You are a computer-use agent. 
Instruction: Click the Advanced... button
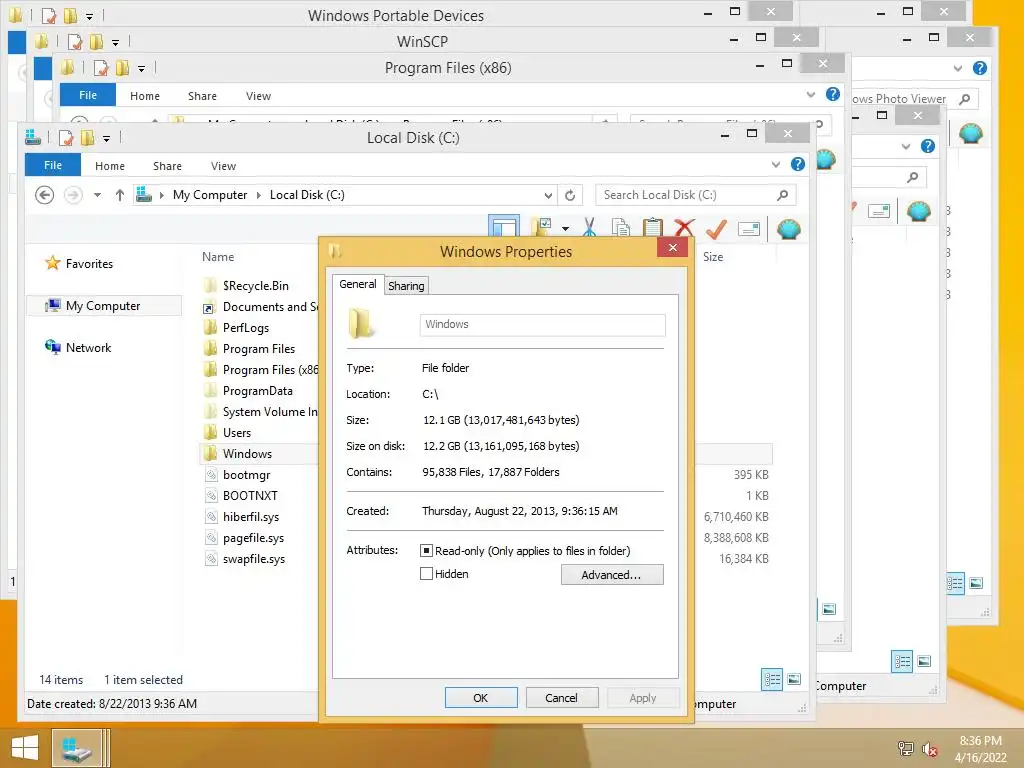pos(612,575)
